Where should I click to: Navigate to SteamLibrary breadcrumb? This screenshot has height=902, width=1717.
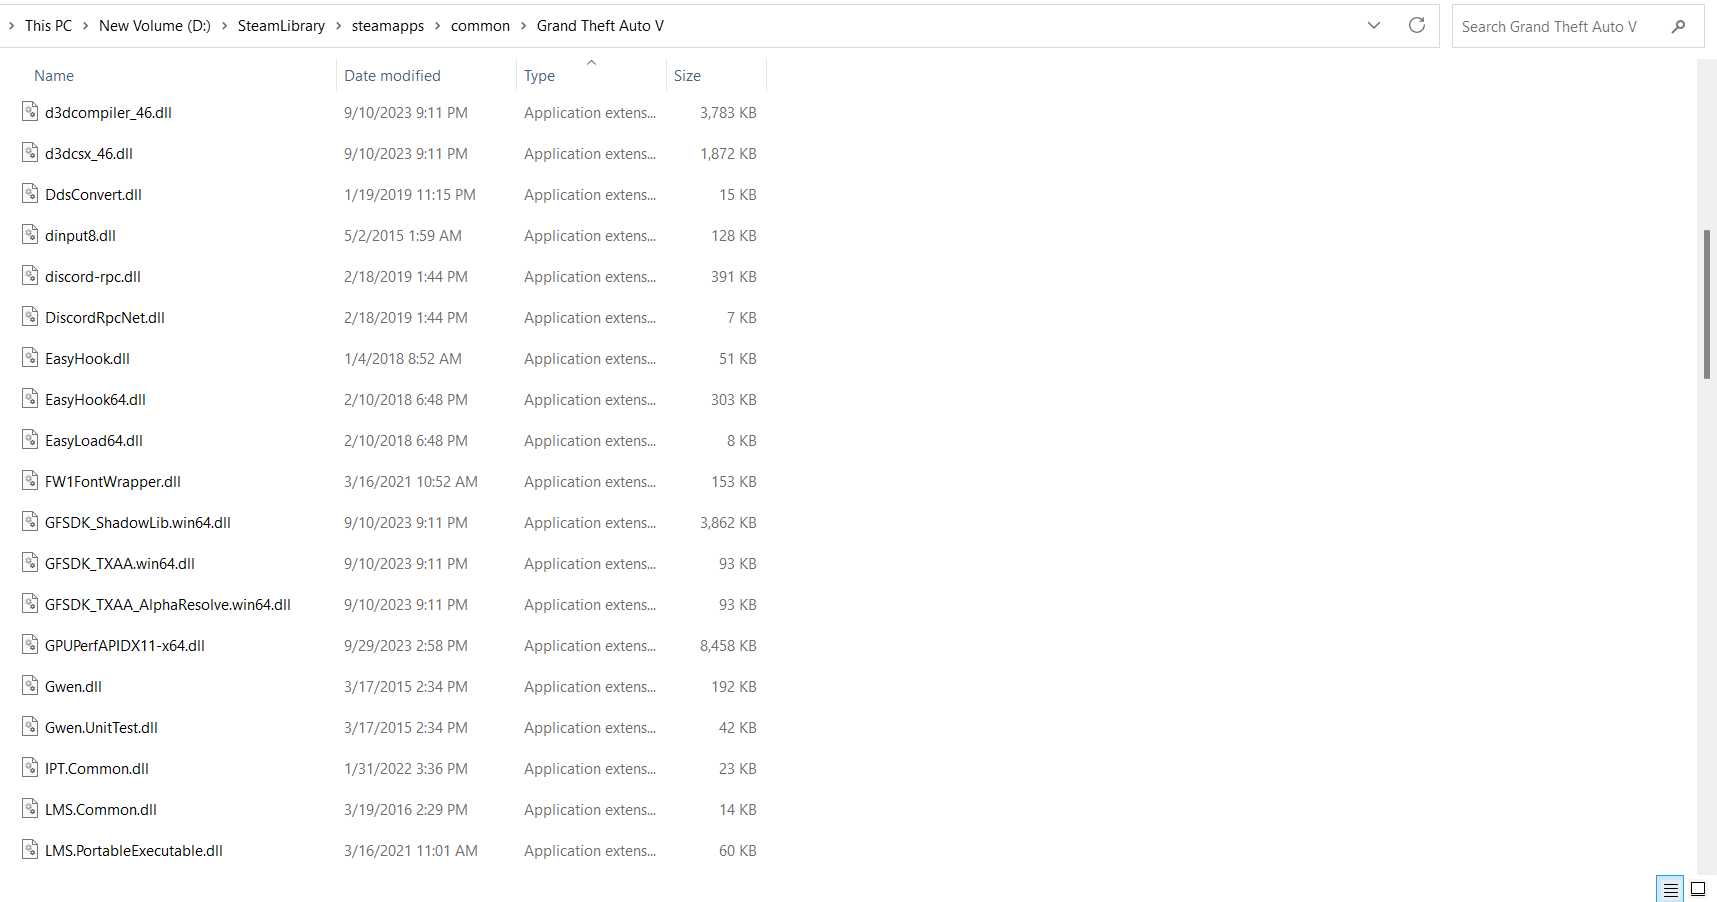tap(281, 26)
